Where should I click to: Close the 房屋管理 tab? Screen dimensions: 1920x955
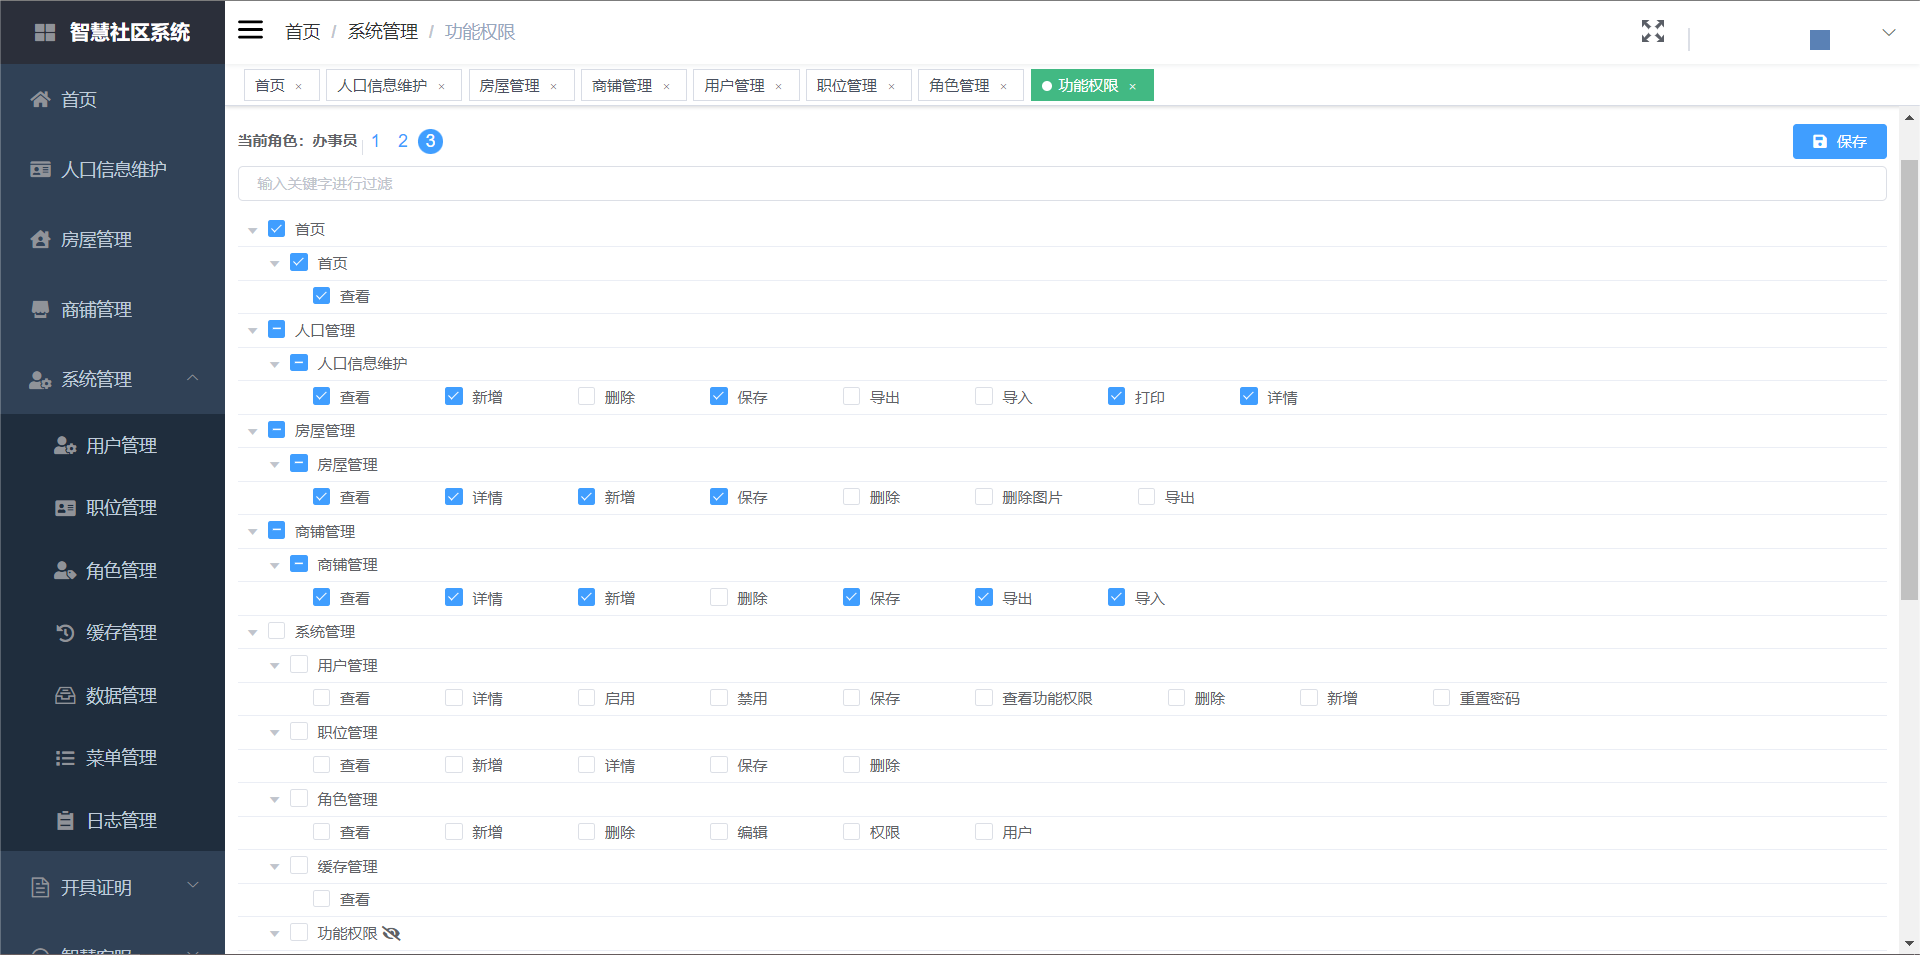pos(553,87)
